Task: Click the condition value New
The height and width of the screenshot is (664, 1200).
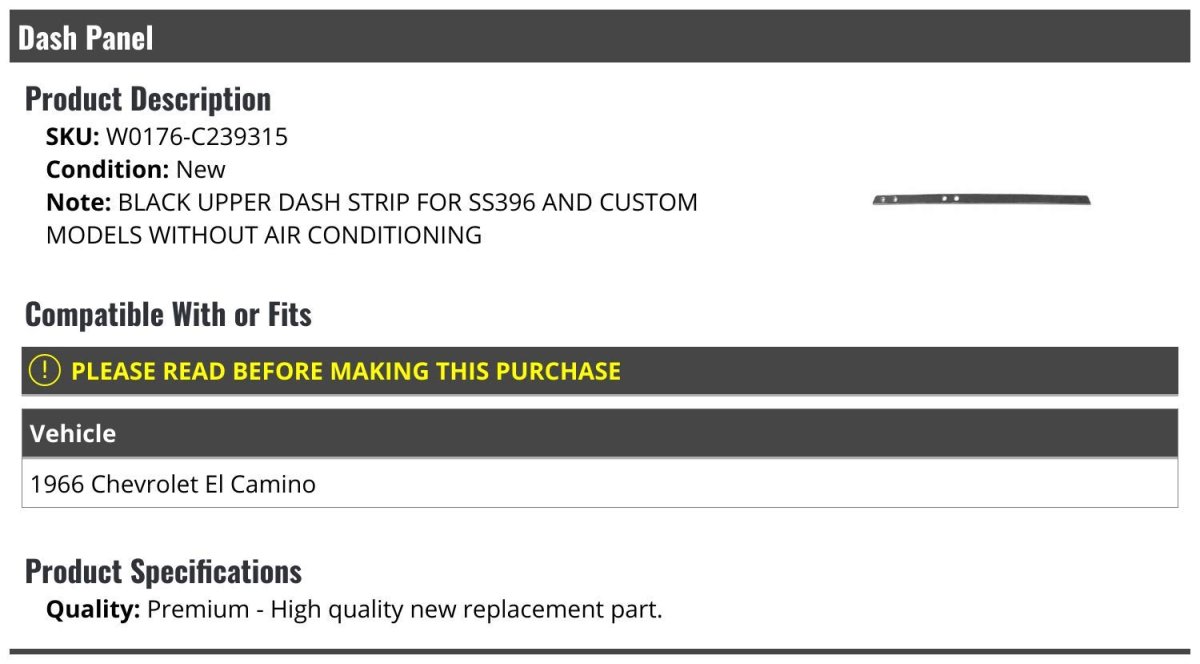Action: point(201,170)
